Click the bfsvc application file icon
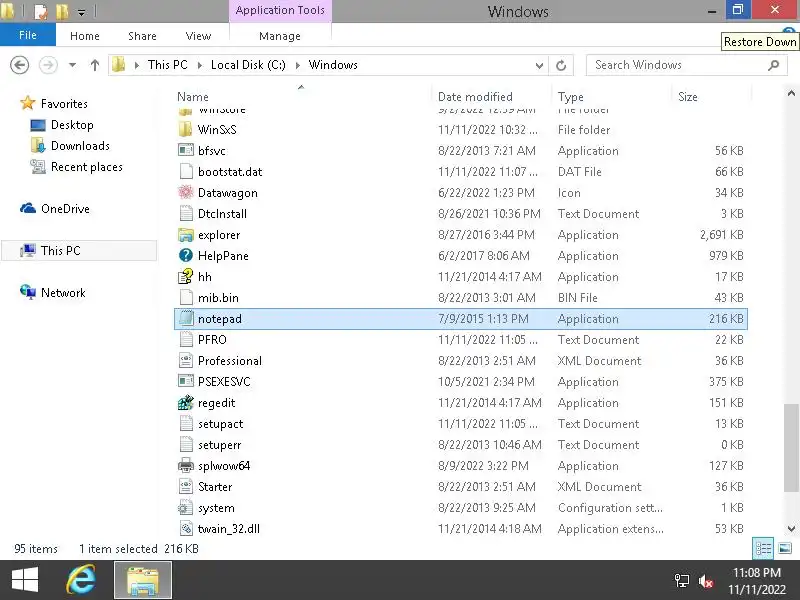Image resolution: width=800 pixels, height=600 pixels. point(186,151)
